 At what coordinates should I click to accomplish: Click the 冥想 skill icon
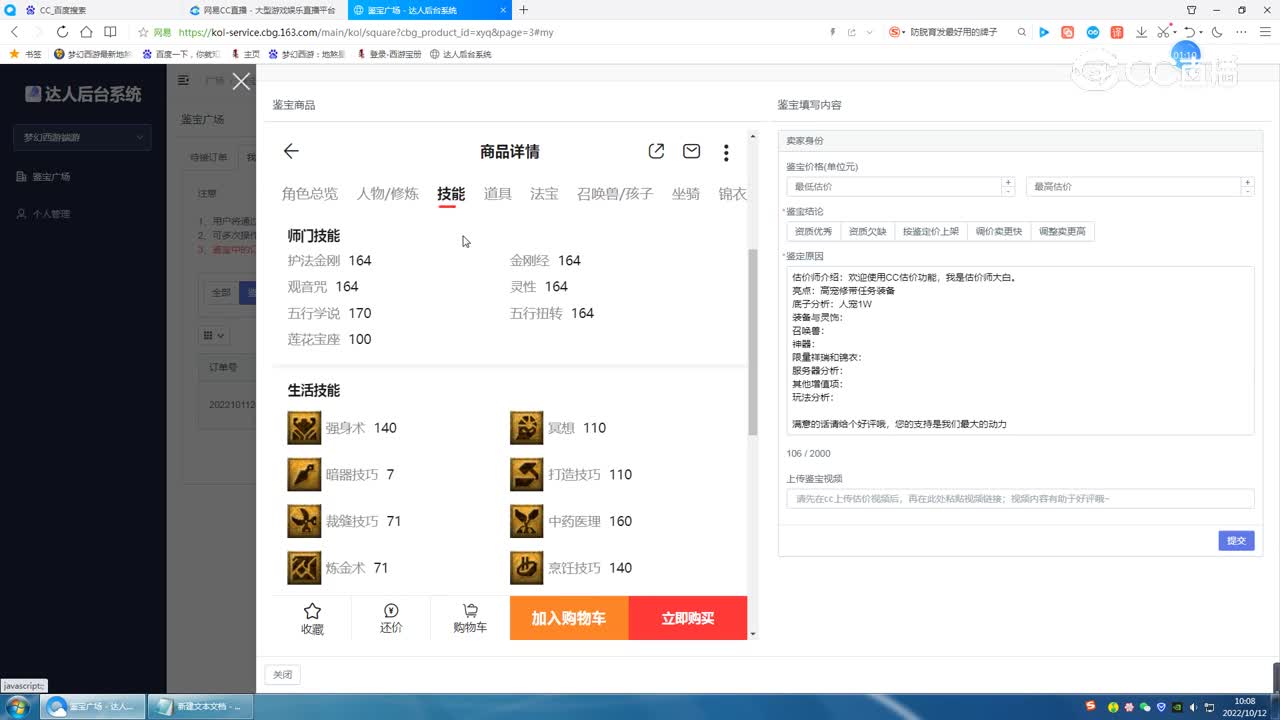tap(526, 428)
